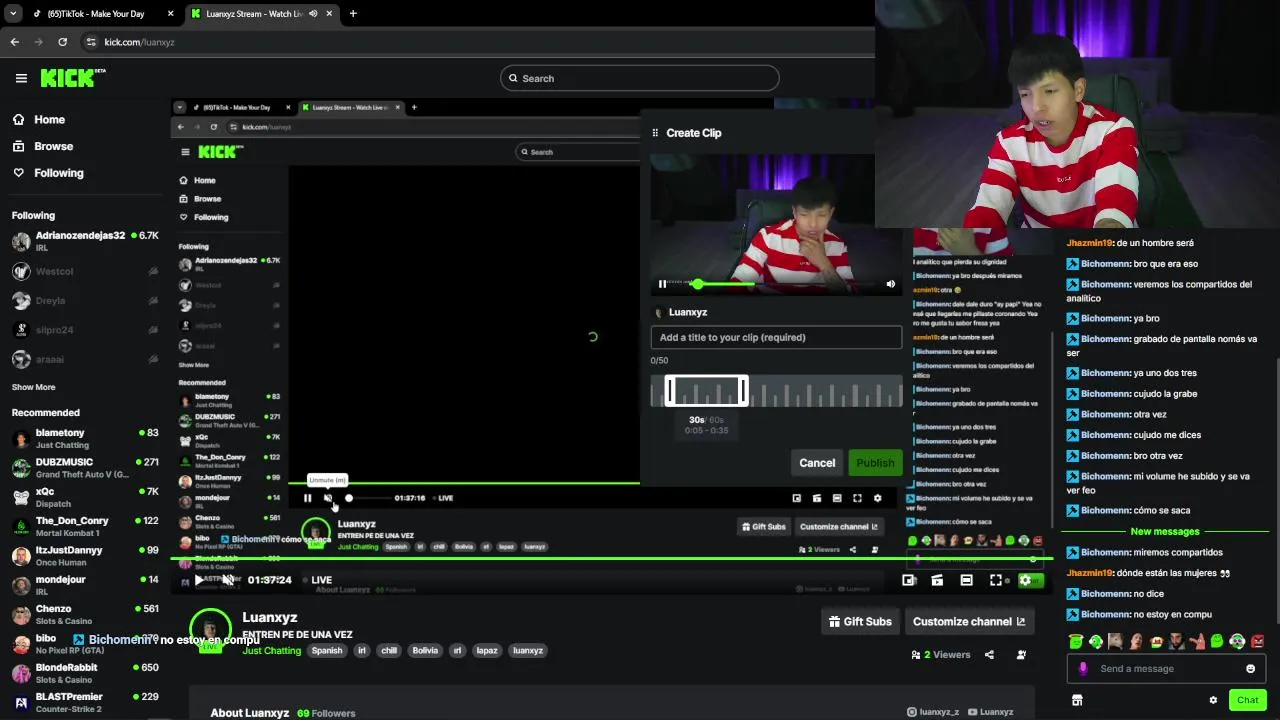Open site information icon in address bar
Viewport: 1280px width, 720px height.
(91, 42)
